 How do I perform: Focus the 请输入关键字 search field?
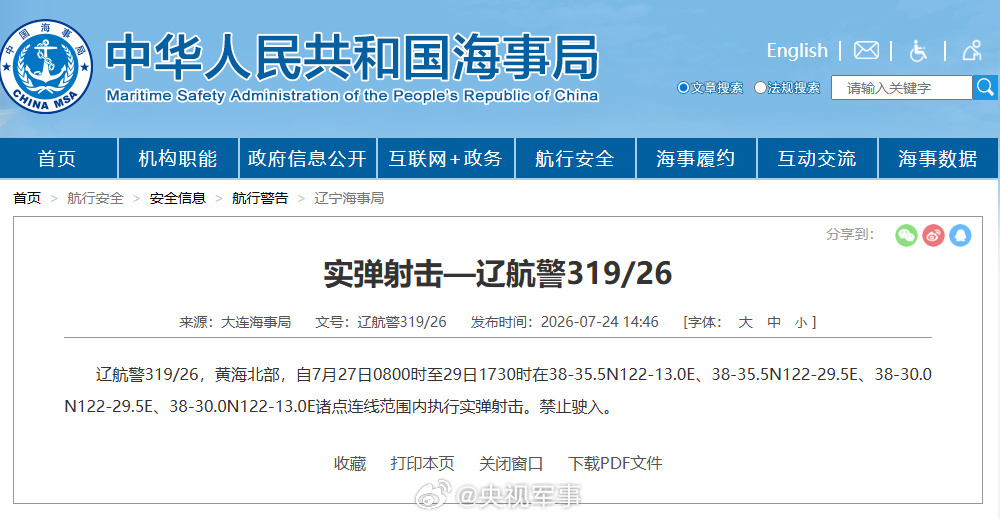901,88
